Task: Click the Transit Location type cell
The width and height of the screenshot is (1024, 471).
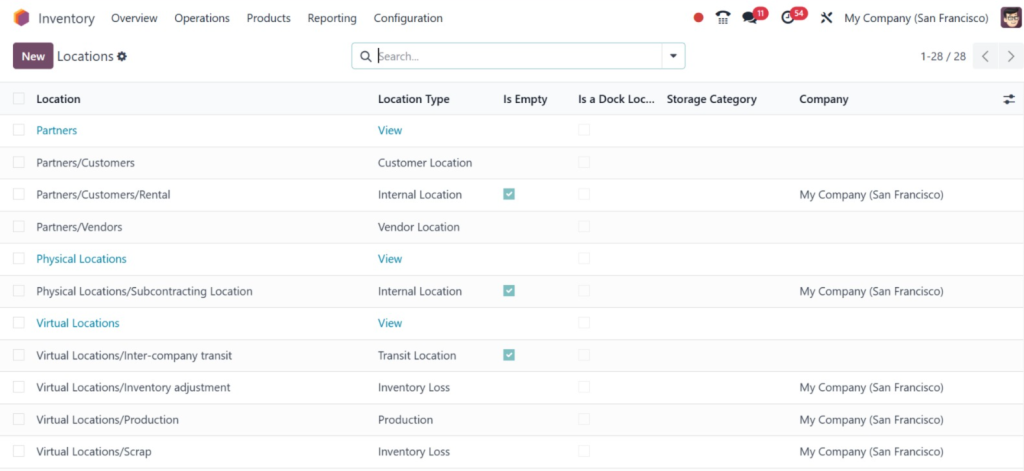Action: (x=417, y=356)
